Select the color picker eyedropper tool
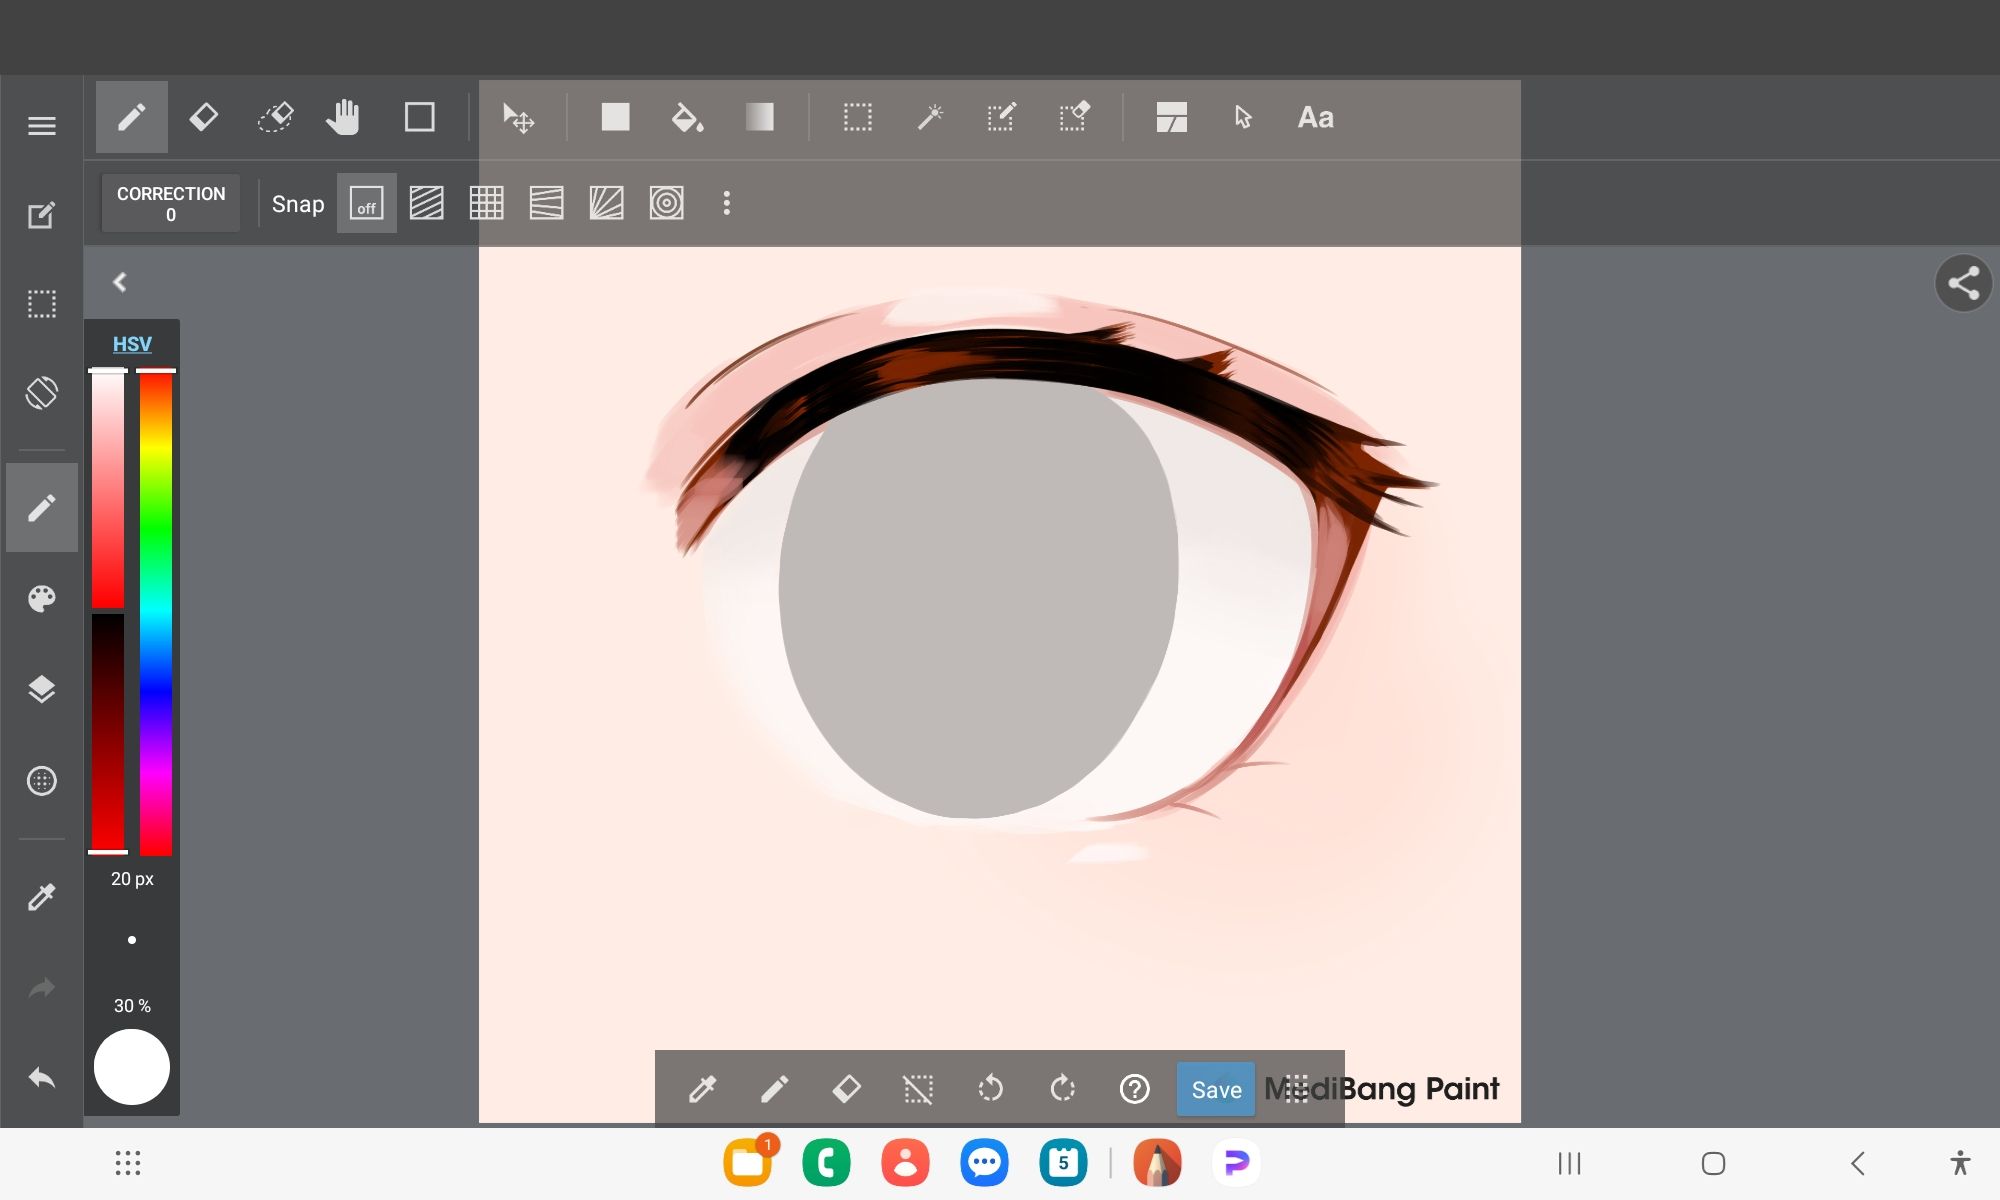Image resolution: width=2000 pixels, height=1200 pixels. pos(40,896)
